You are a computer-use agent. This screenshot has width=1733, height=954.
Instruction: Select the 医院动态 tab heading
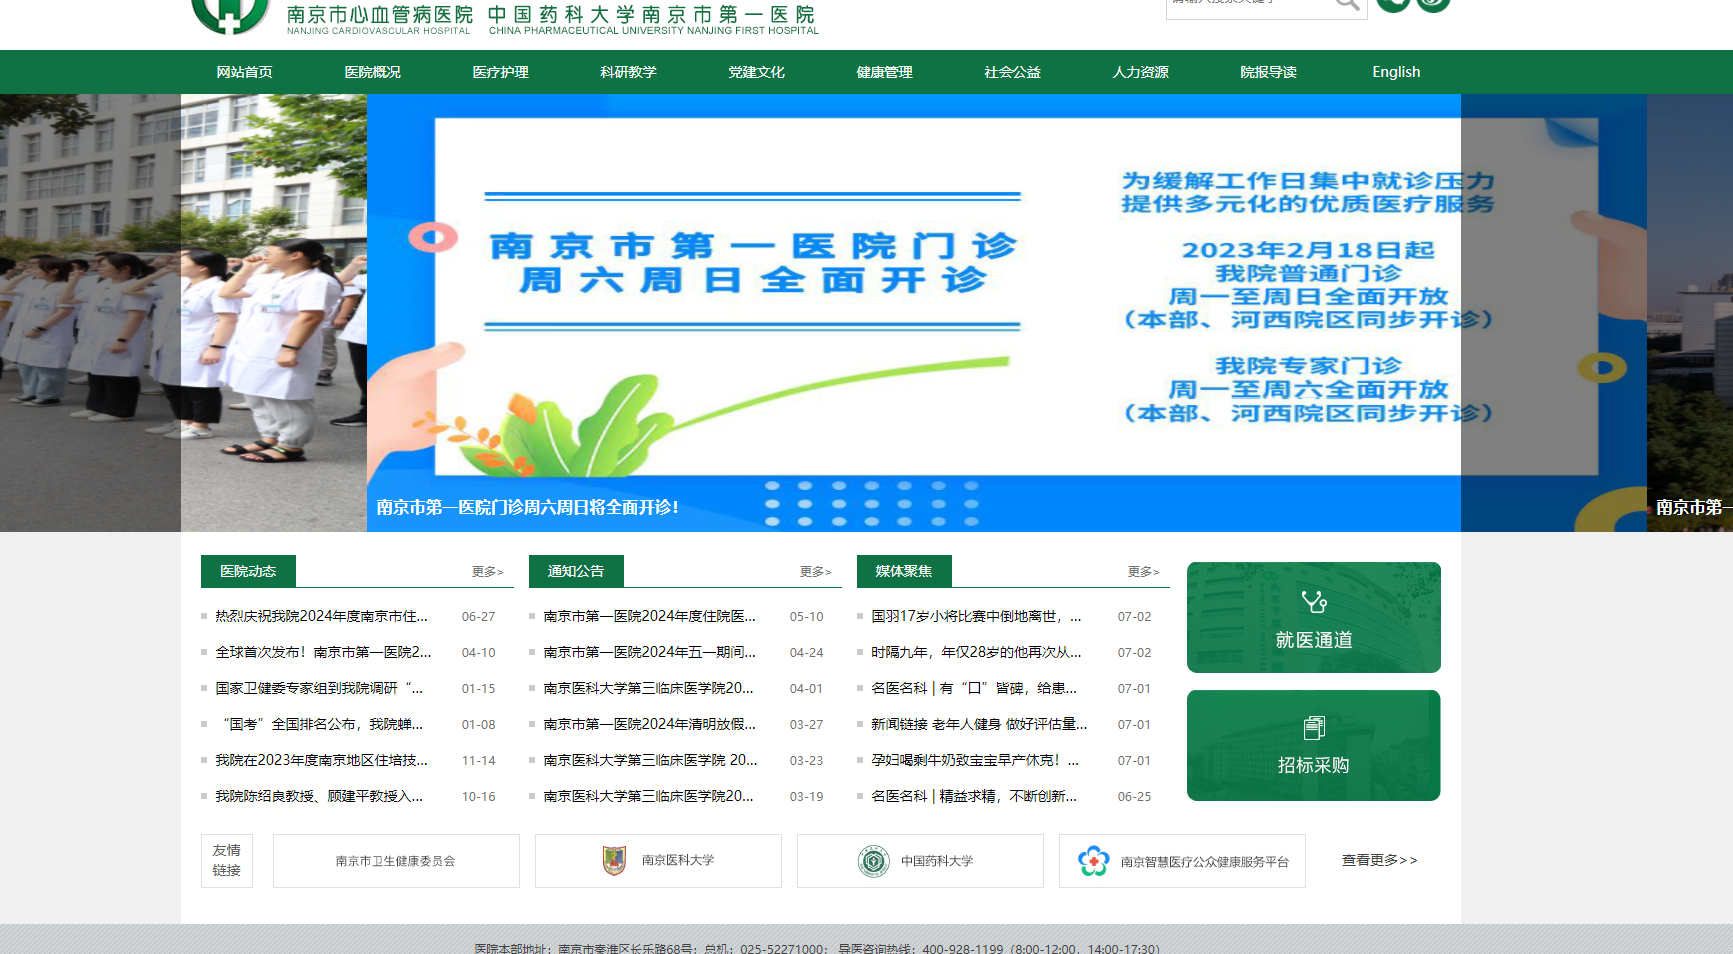point(248,571)
